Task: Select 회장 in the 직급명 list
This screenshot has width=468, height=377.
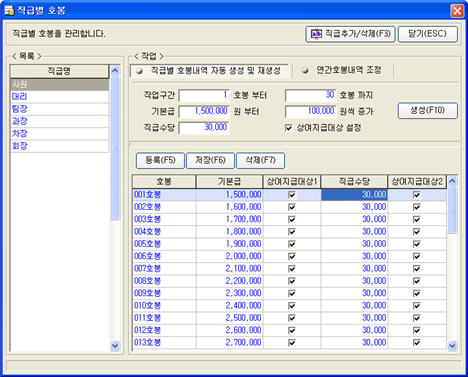Action: (x=60, y=146)
